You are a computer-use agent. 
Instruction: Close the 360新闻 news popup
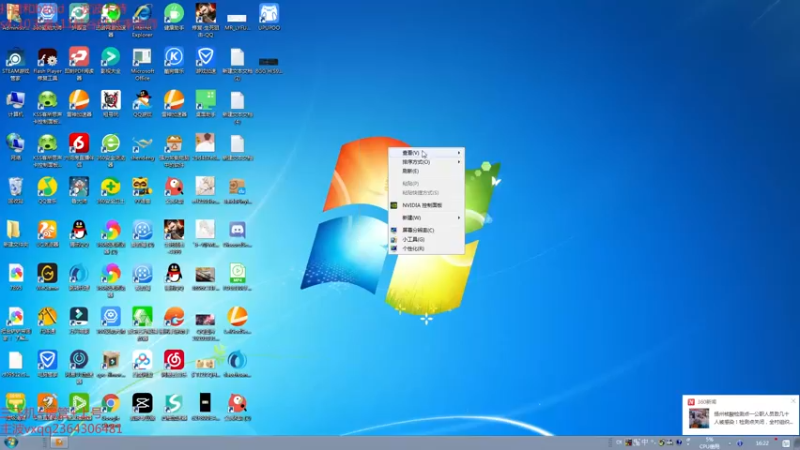pyautogui.click(x=793, y=401)
